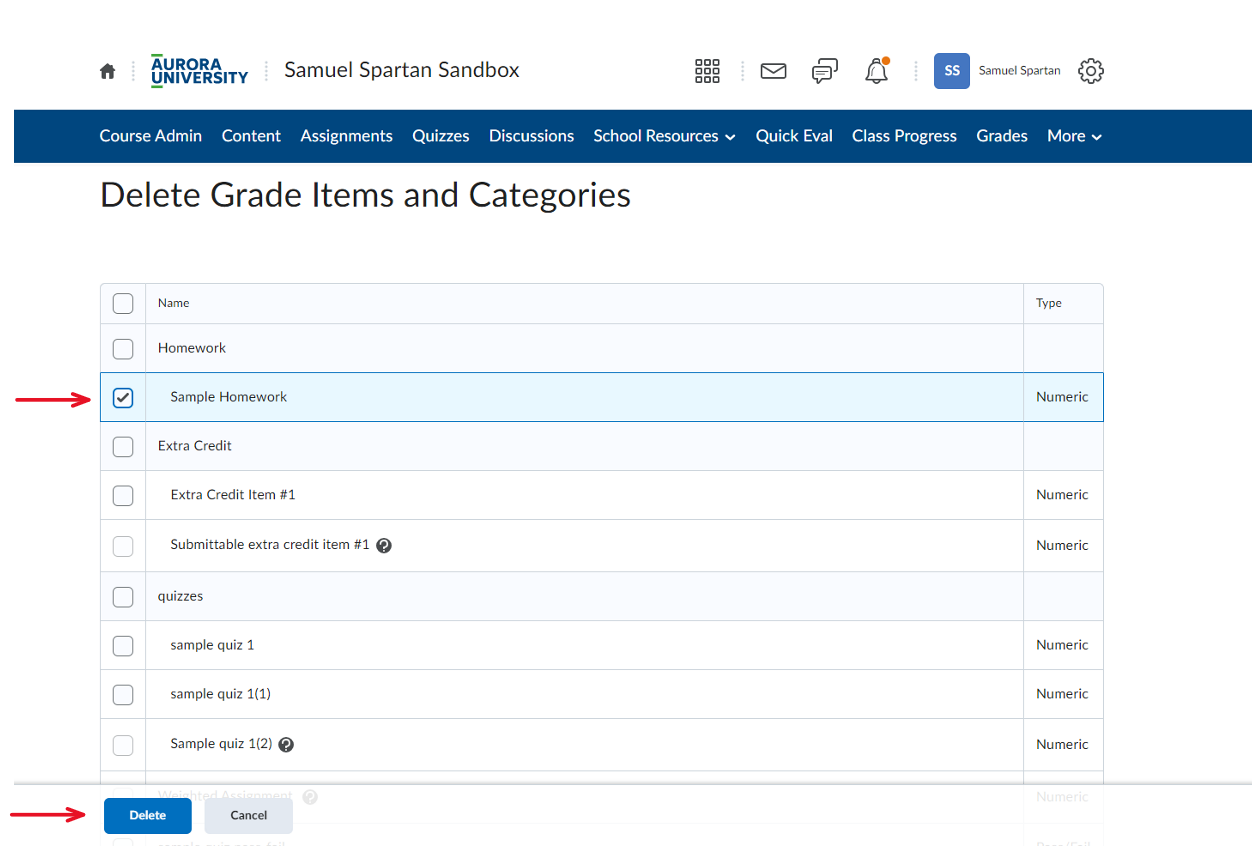Open the message alerts envelope icon

(773, 71)
